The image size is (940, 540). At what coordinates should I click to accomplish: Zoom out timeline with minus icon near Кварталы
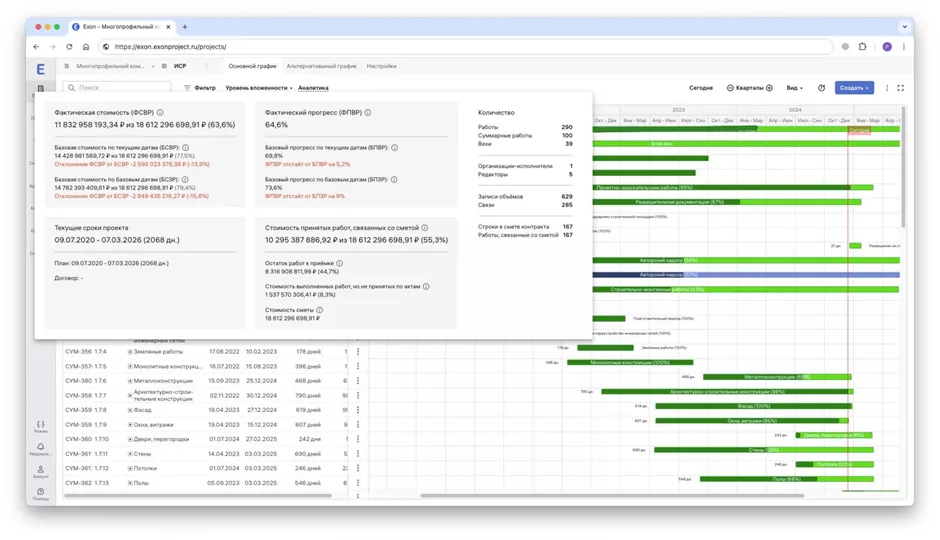(x=730, y=88)
